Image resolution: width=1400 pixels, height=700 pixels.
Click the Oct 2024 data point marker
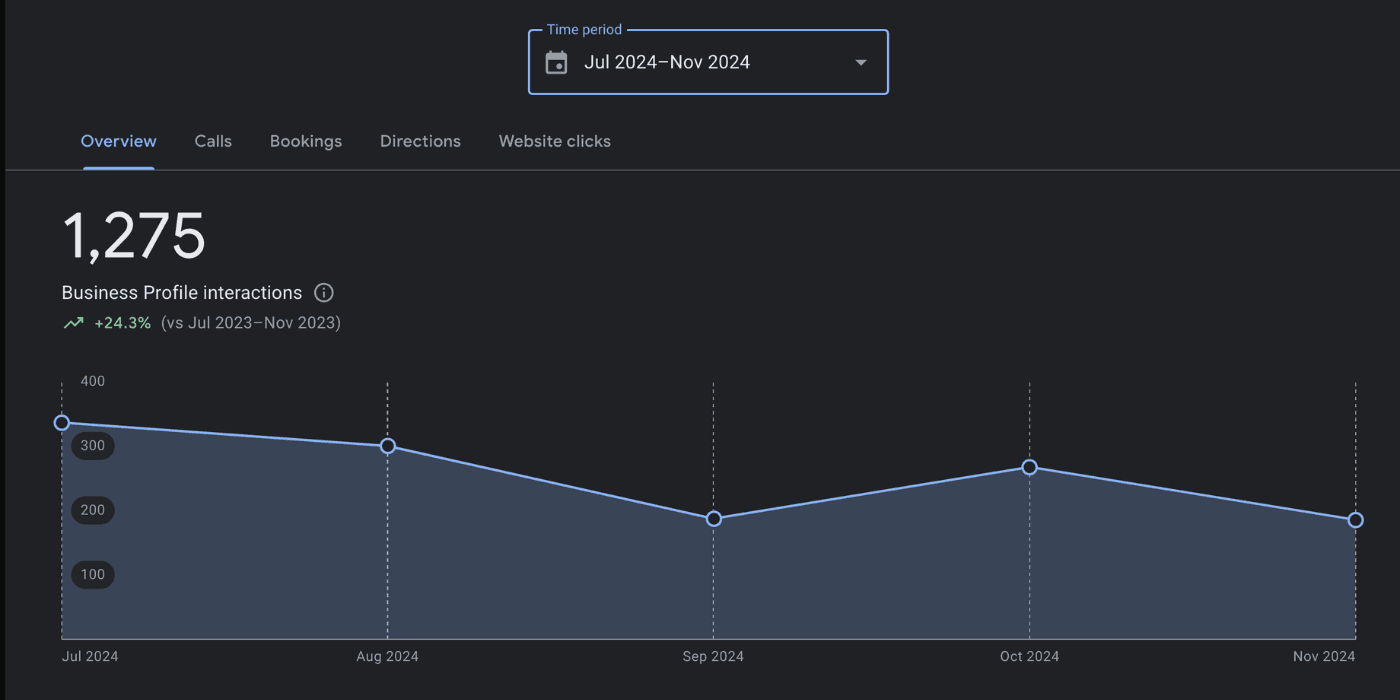[x=1029, y=466]
